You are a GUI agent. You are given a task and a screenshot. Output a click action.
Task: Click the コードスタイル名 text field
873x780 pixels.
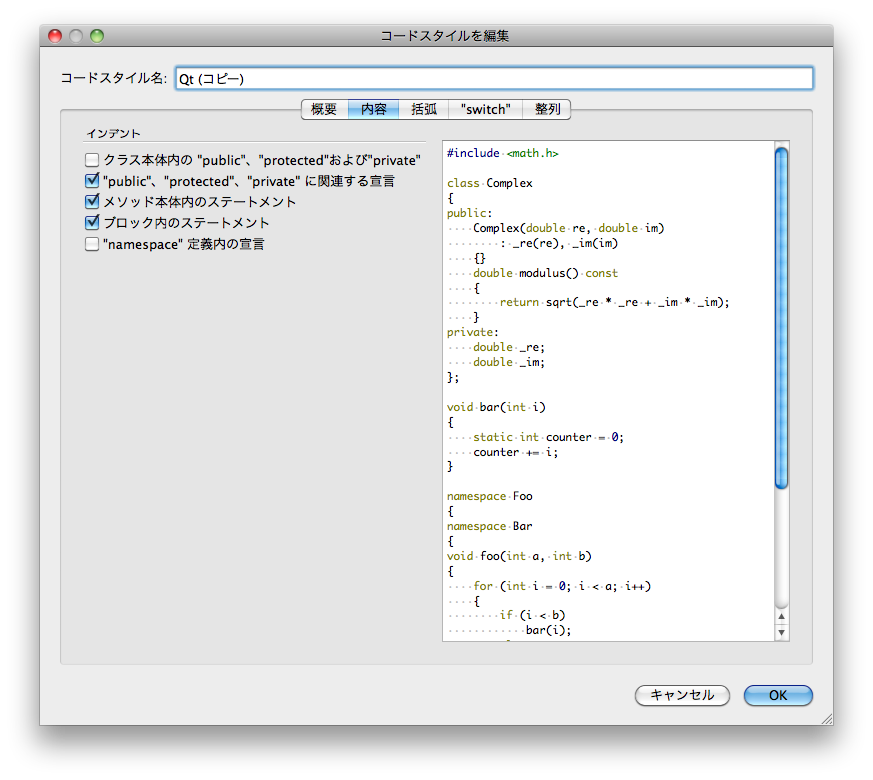[493, 78]
